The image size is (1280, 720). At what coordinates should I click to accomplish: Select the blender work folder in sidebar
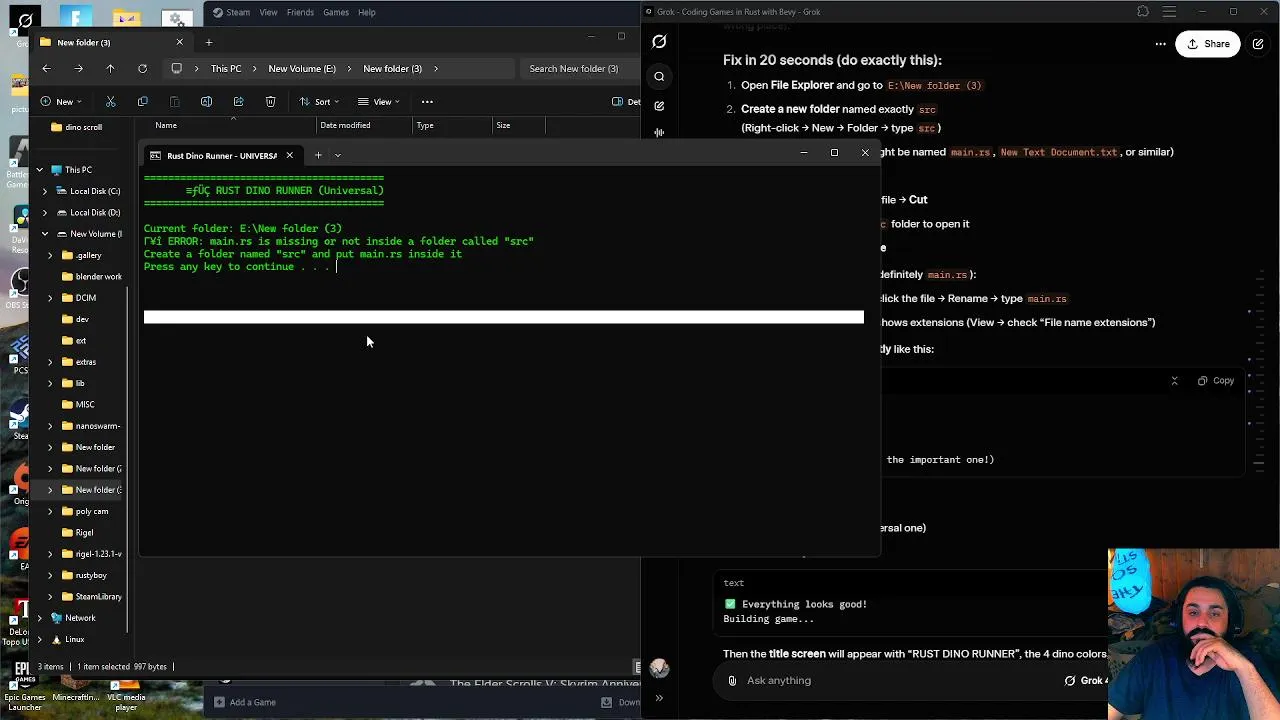pyautogui.click(x=98, y=276)
